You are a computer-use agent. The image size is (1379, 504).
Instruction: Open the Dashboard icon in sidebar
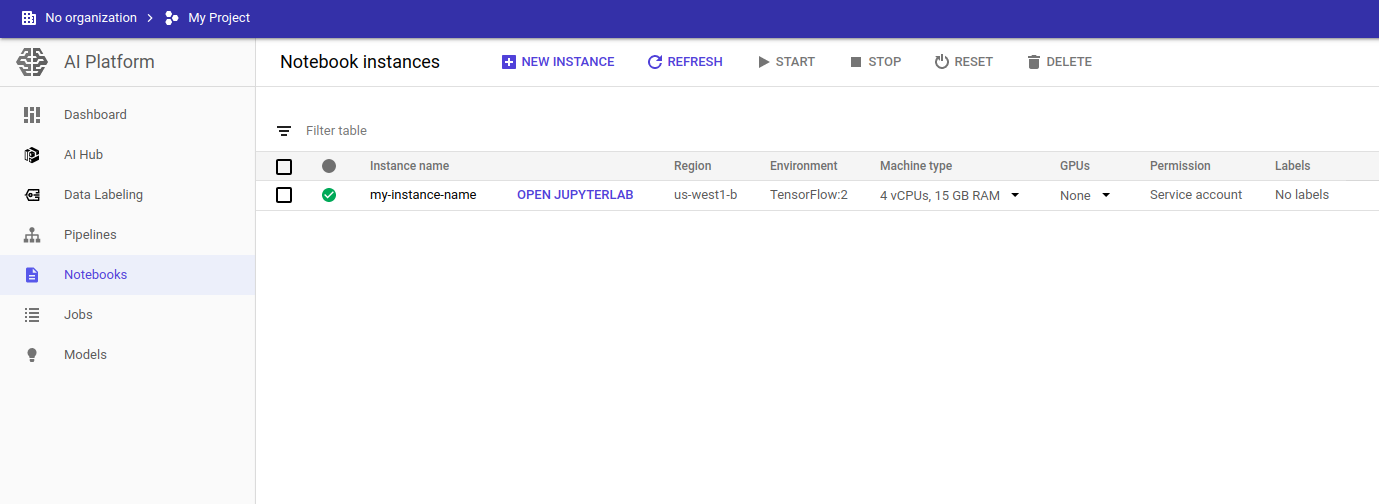(x=32, y=115)
